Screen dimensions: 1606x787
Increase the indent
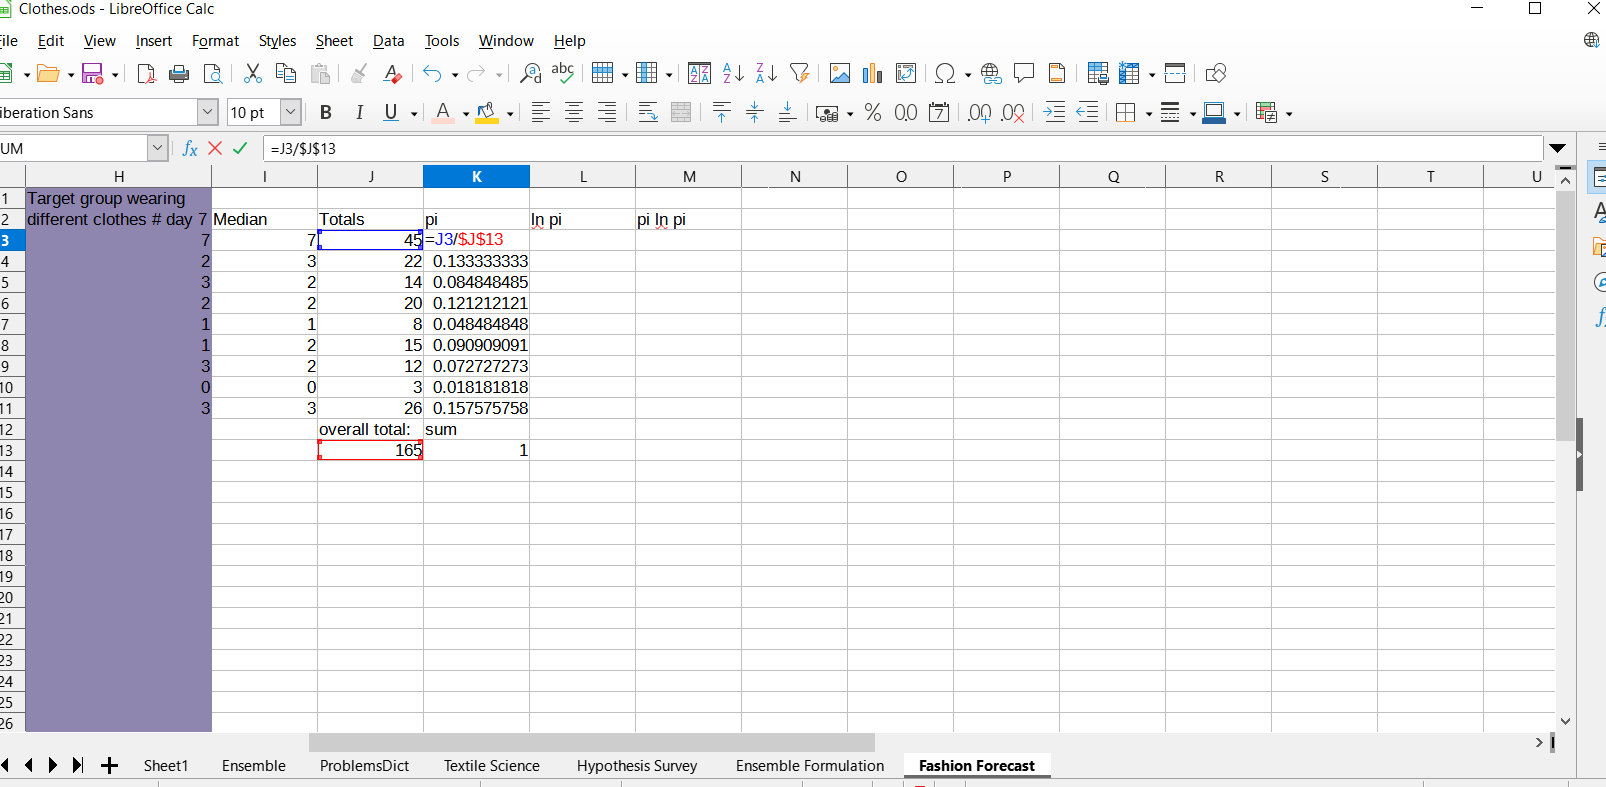[x=1054, y=113]
